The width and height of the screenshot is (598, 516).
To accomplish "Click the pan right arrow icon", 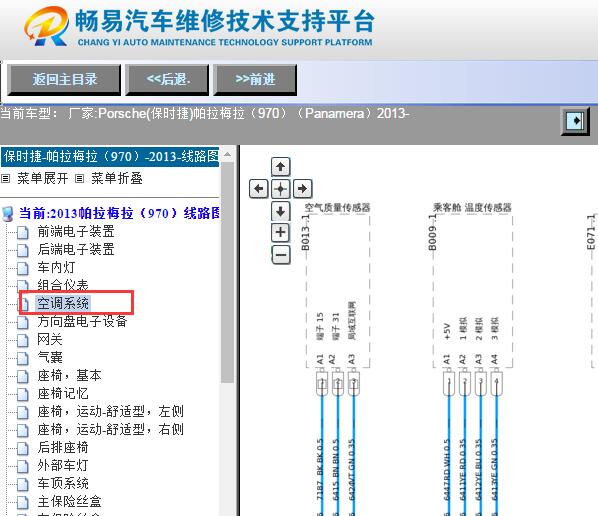I will (x=302, y=188).
